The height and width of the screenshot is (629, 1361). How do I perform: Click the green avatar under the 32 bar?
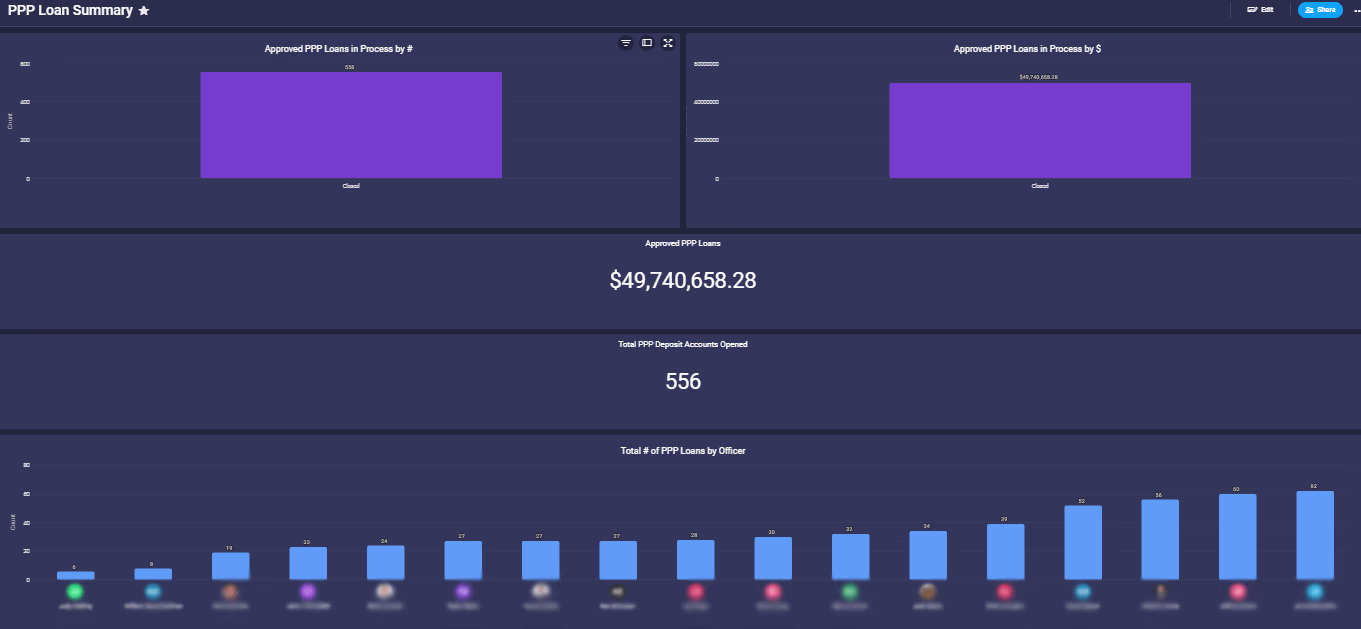point(850,591)
